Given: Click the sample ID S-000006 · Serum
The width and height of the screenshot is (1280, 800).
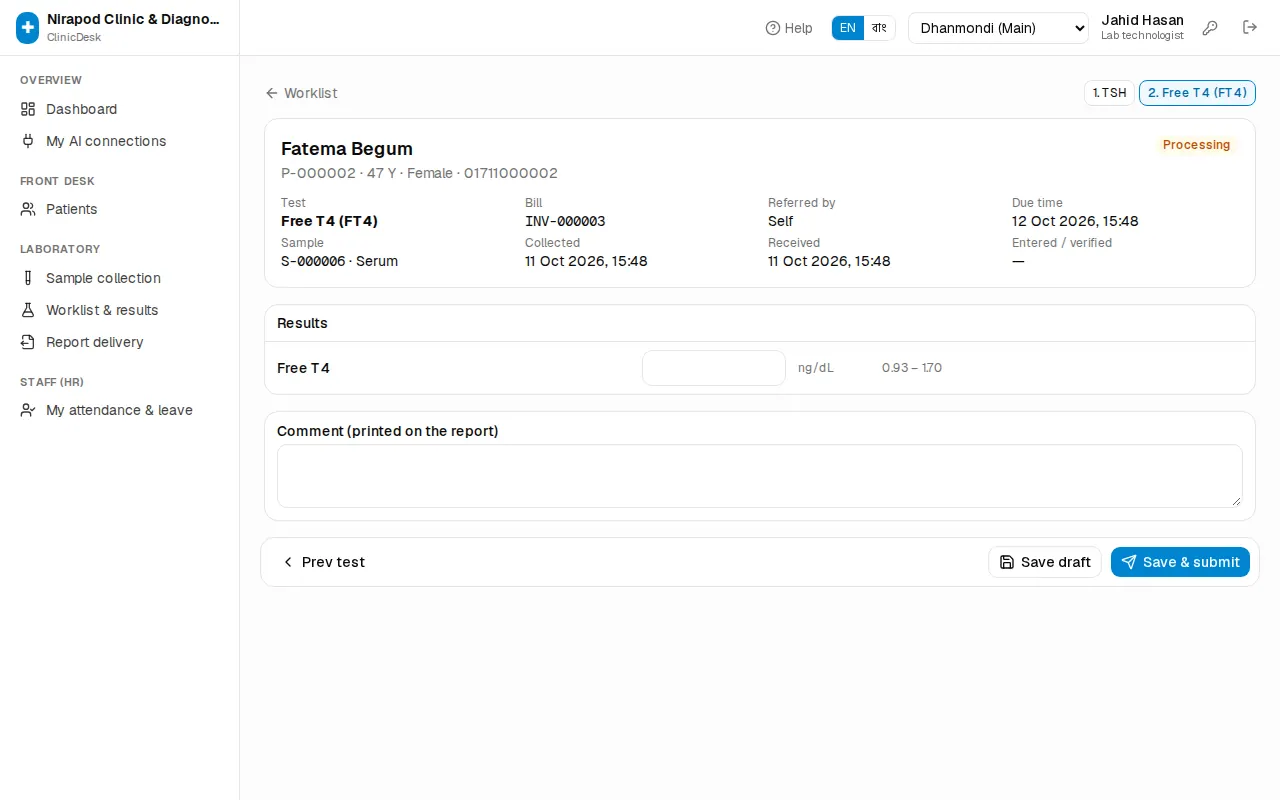Looking at the screenshot, I should [x=339, y=261].
